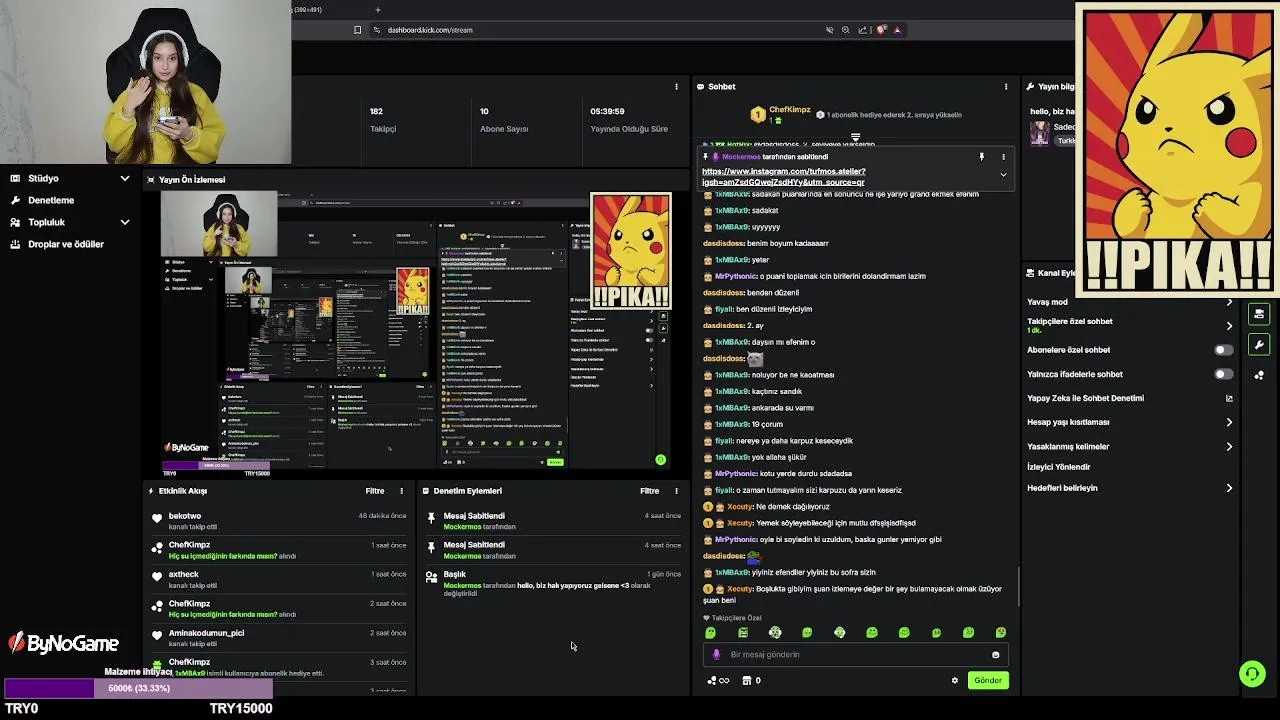The image size is (1280, 720).
Task: Click 05:39:59 Yayında Olduğu Süre stat
Action: [x=629, y=120]
